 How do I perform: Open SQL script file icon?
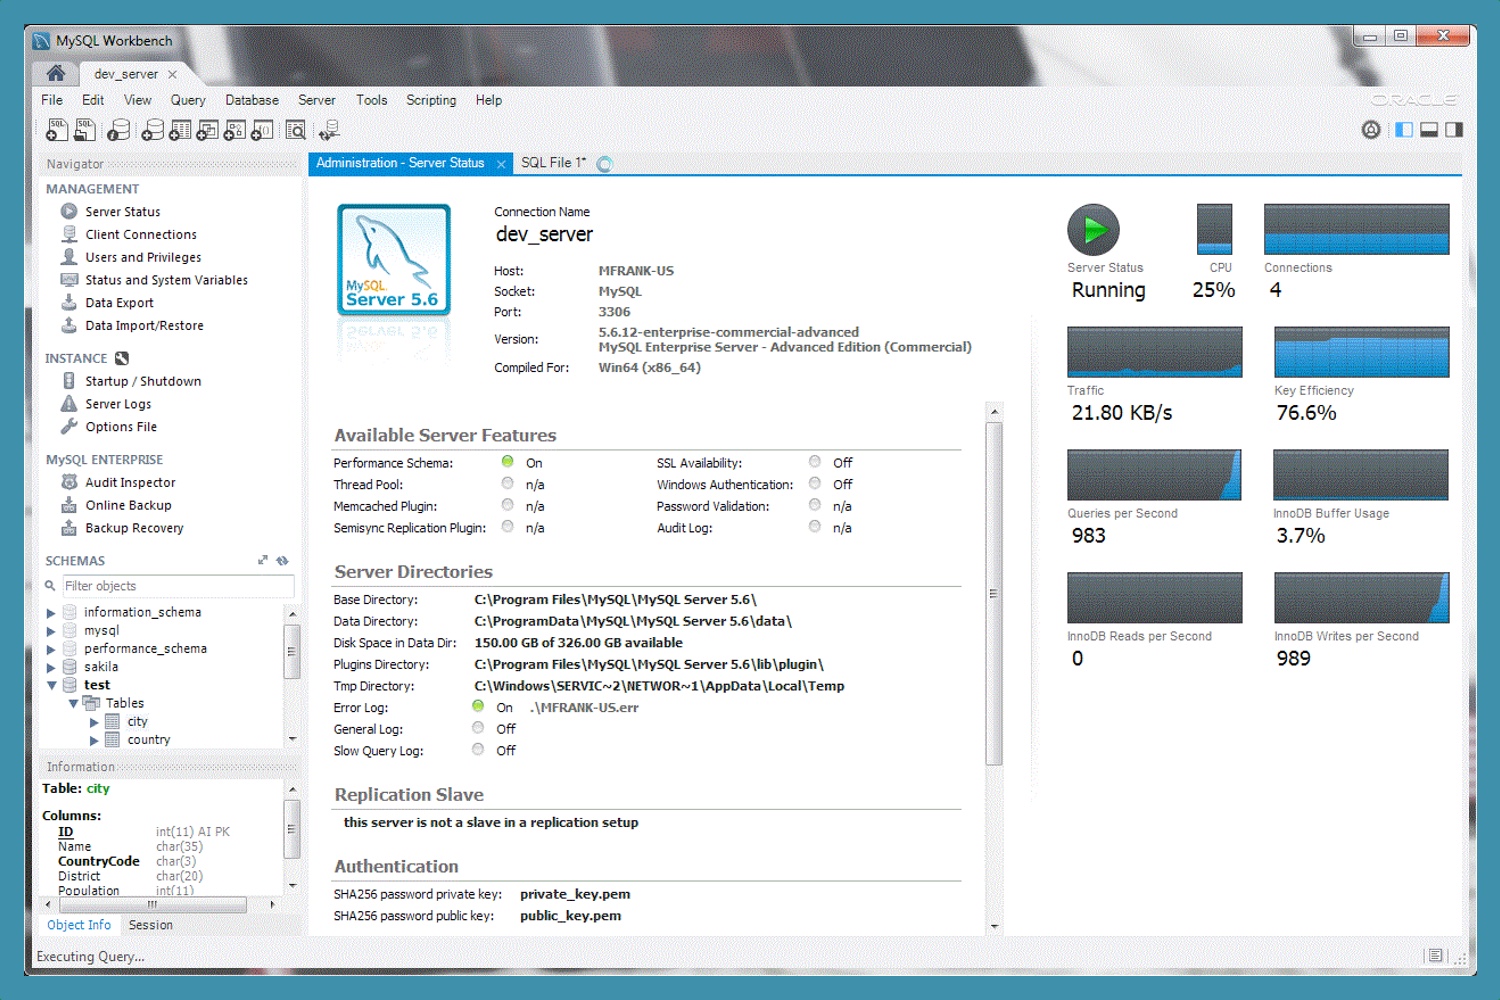coord(85,129)
